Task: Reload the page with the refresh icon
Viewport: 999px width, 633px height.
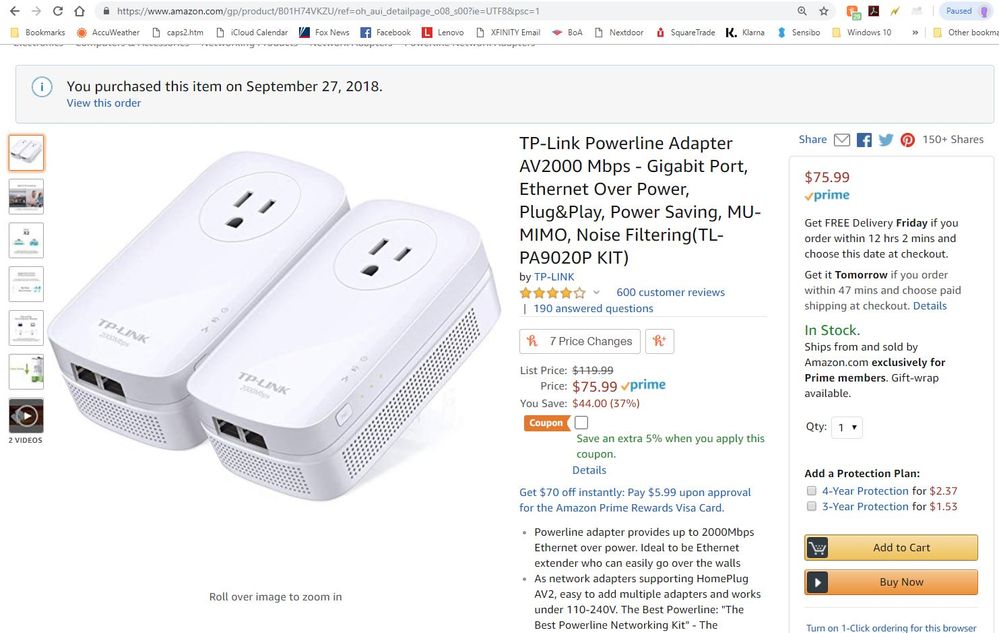Action: click(57, 11)
